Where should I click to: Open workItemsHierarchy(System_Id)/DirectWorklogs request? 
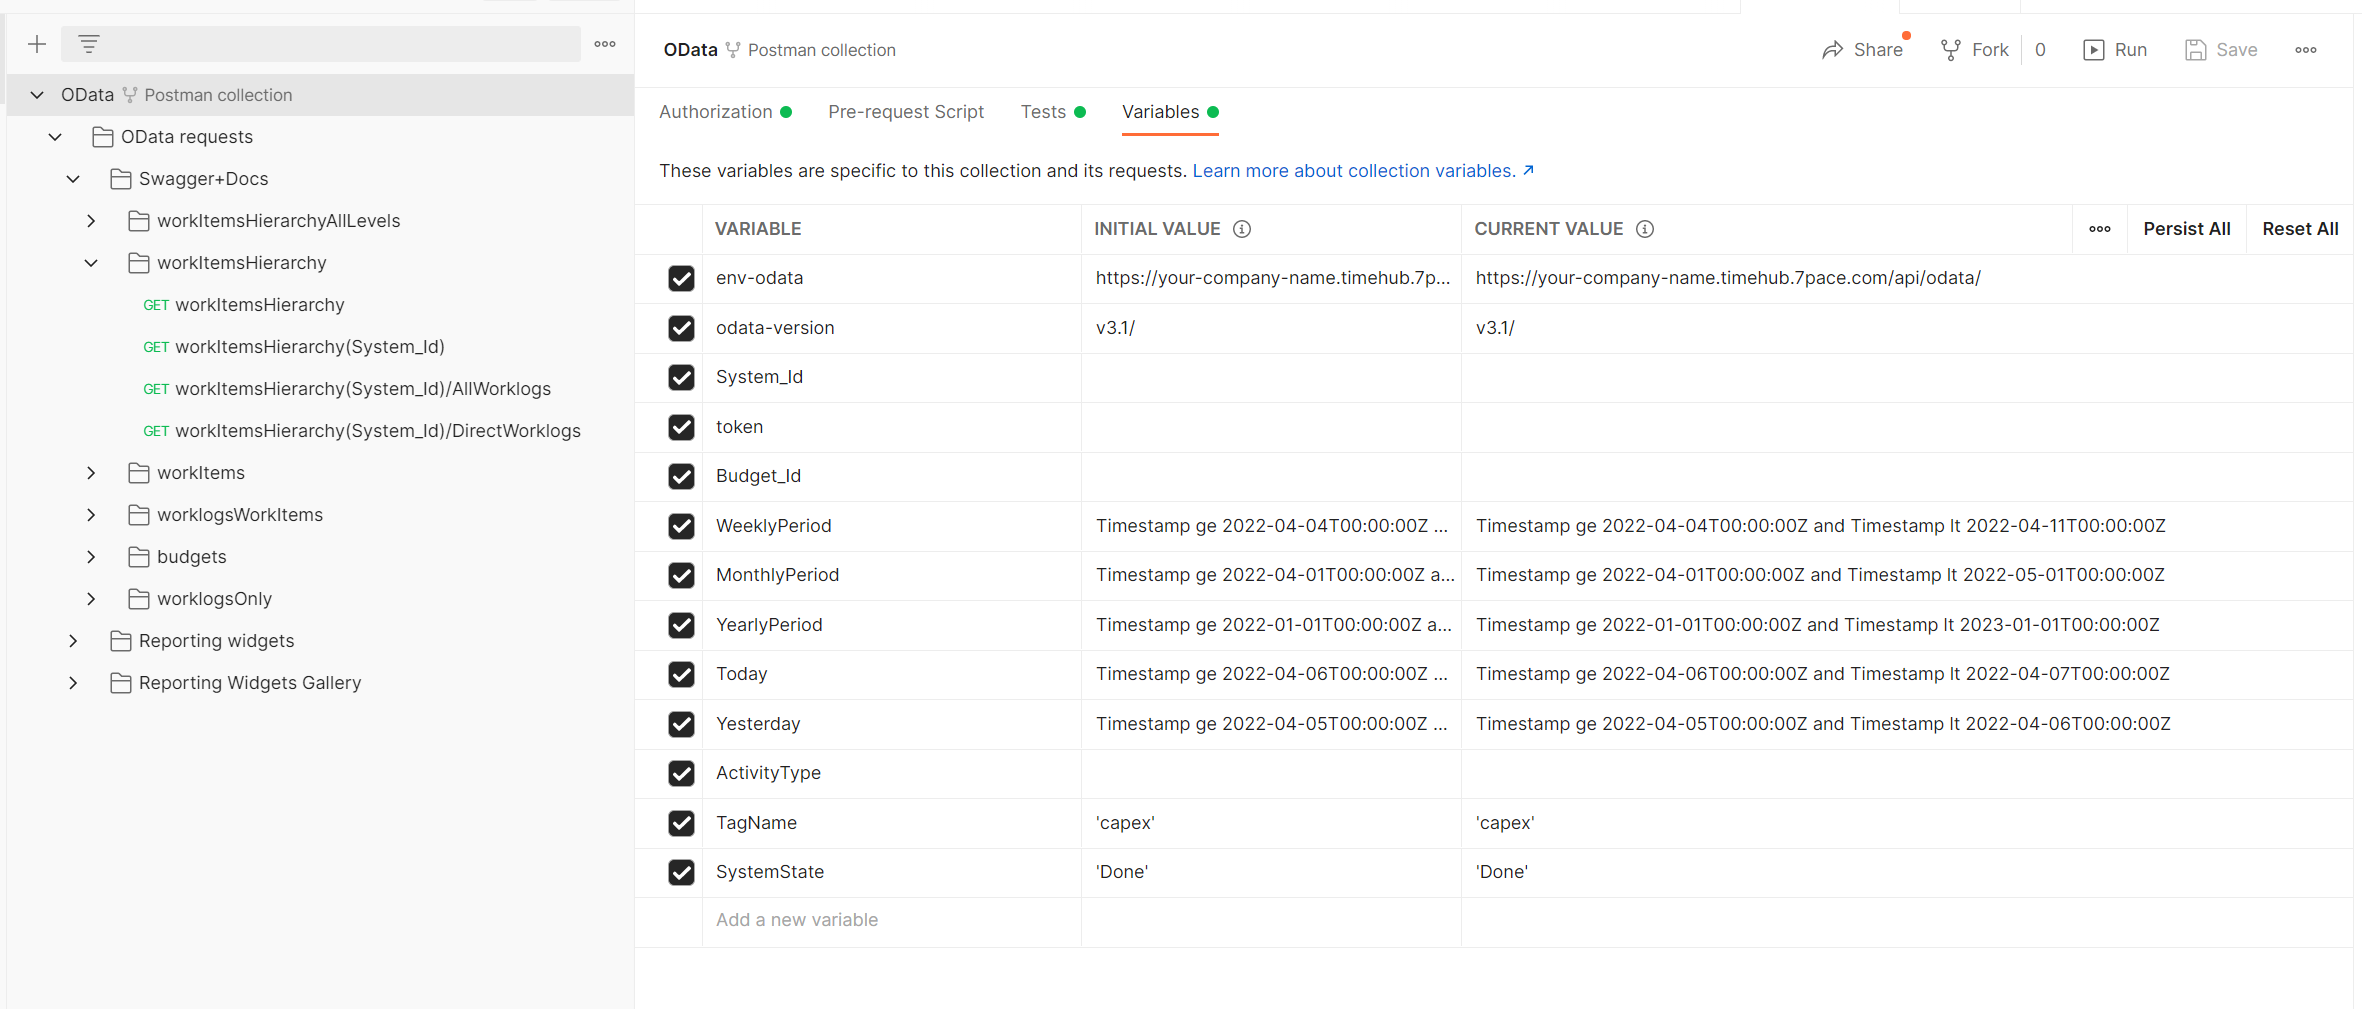click(x=362, y=431)
